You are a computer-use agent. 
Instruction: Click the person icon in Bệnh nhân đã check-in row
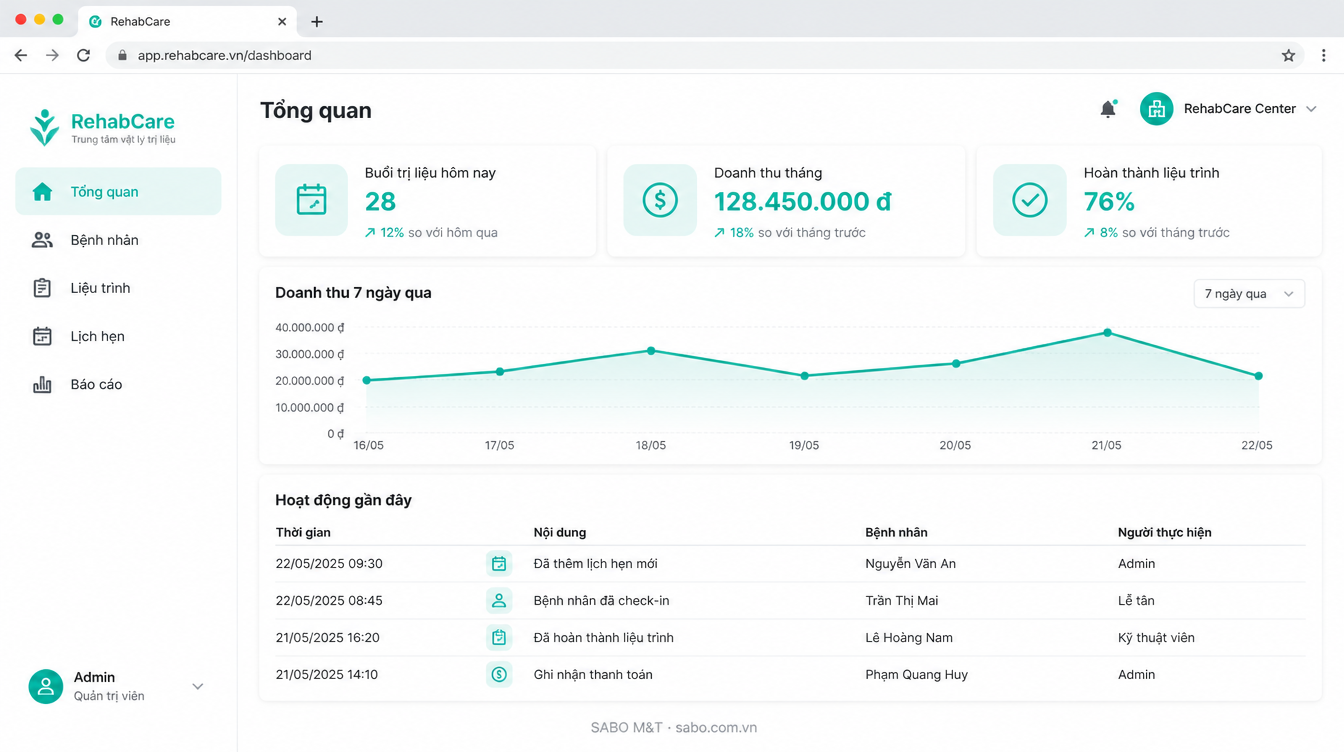(499, 601)
